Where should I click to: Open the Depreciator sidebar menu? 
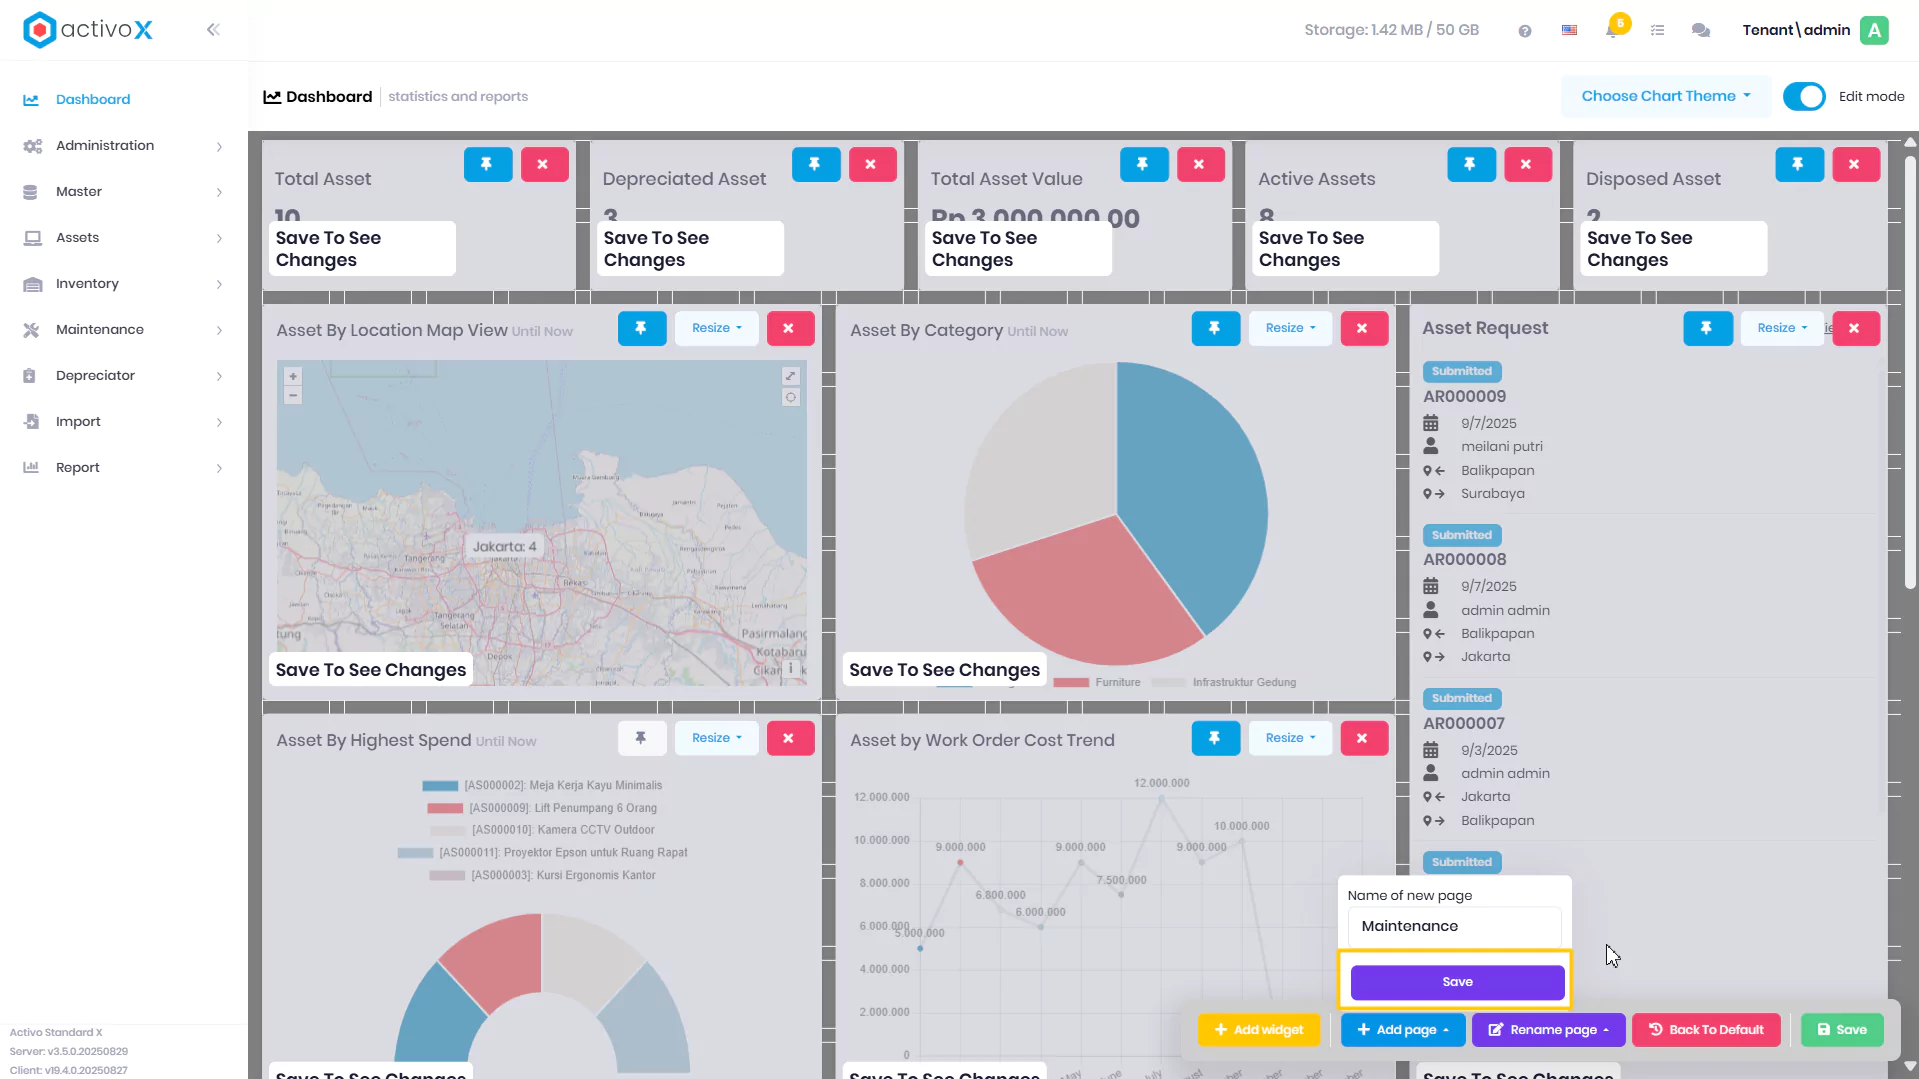(x=123, y=376)
